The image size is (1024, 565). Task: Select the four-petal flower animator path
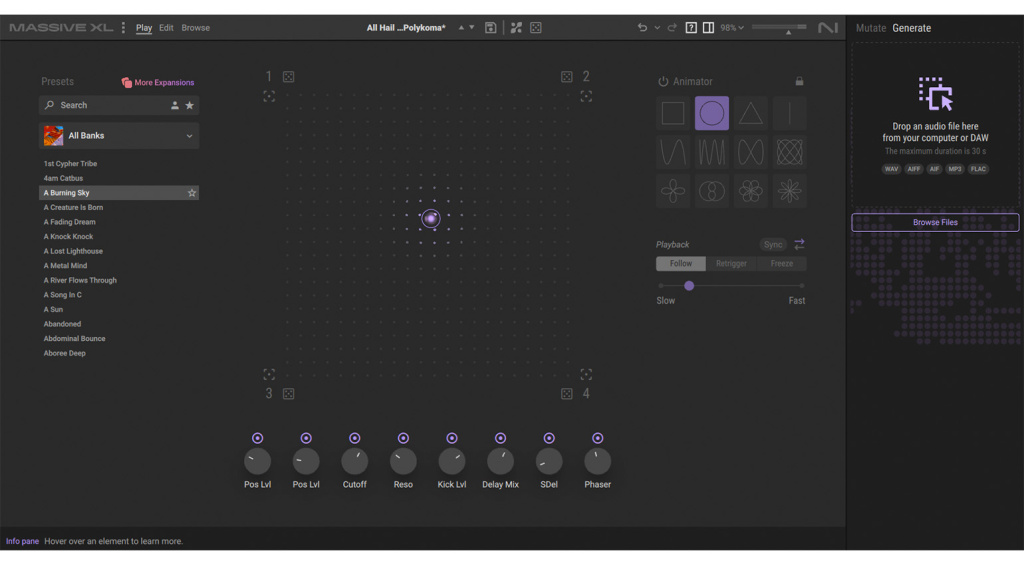673,191
